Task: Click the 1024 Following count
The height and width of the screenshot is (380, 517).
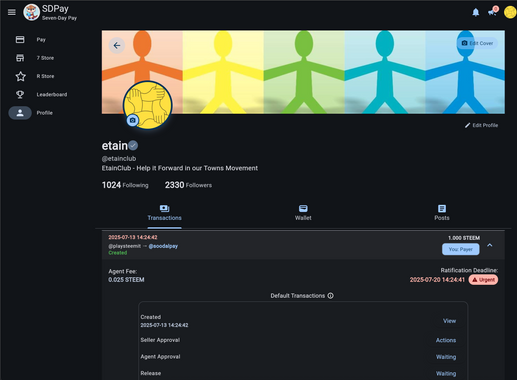Action: click(x=125, y=185)
